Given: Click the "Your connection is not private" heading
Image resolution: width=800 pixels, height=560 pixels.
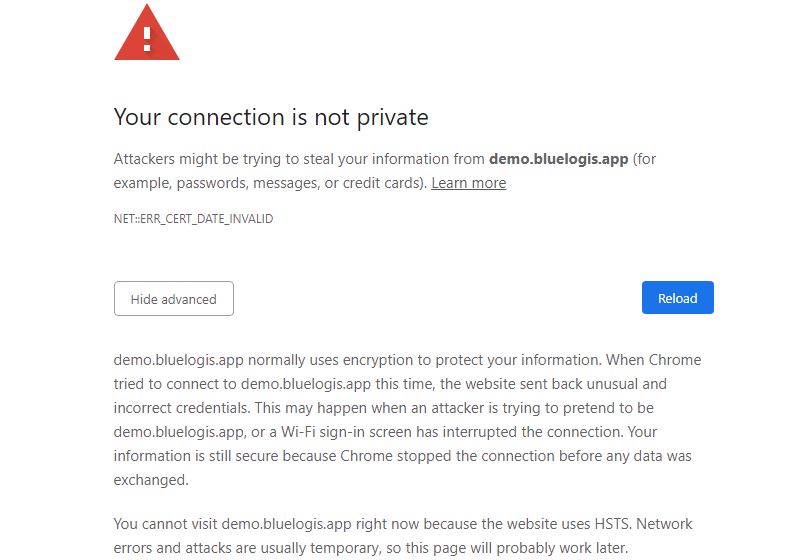Looking at the screenshot, I should pos(271,117).
